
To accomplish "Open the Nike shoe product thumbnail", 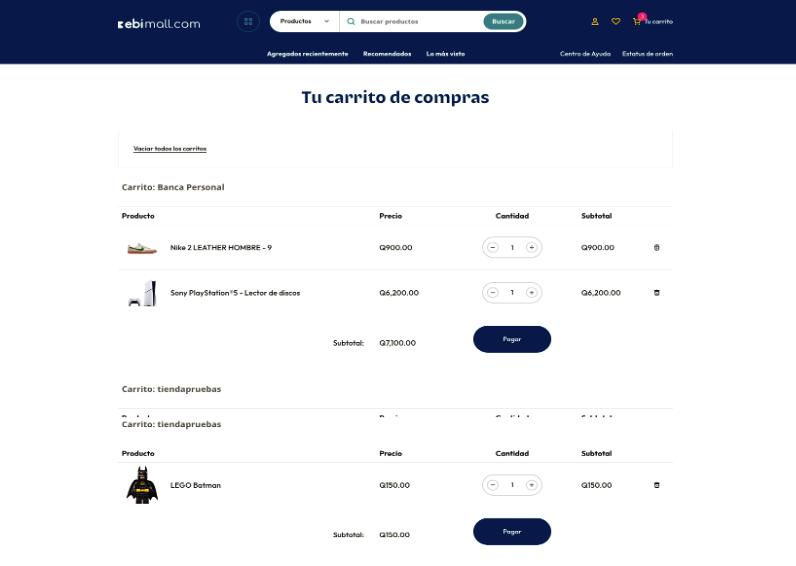I will coord(142,248).
